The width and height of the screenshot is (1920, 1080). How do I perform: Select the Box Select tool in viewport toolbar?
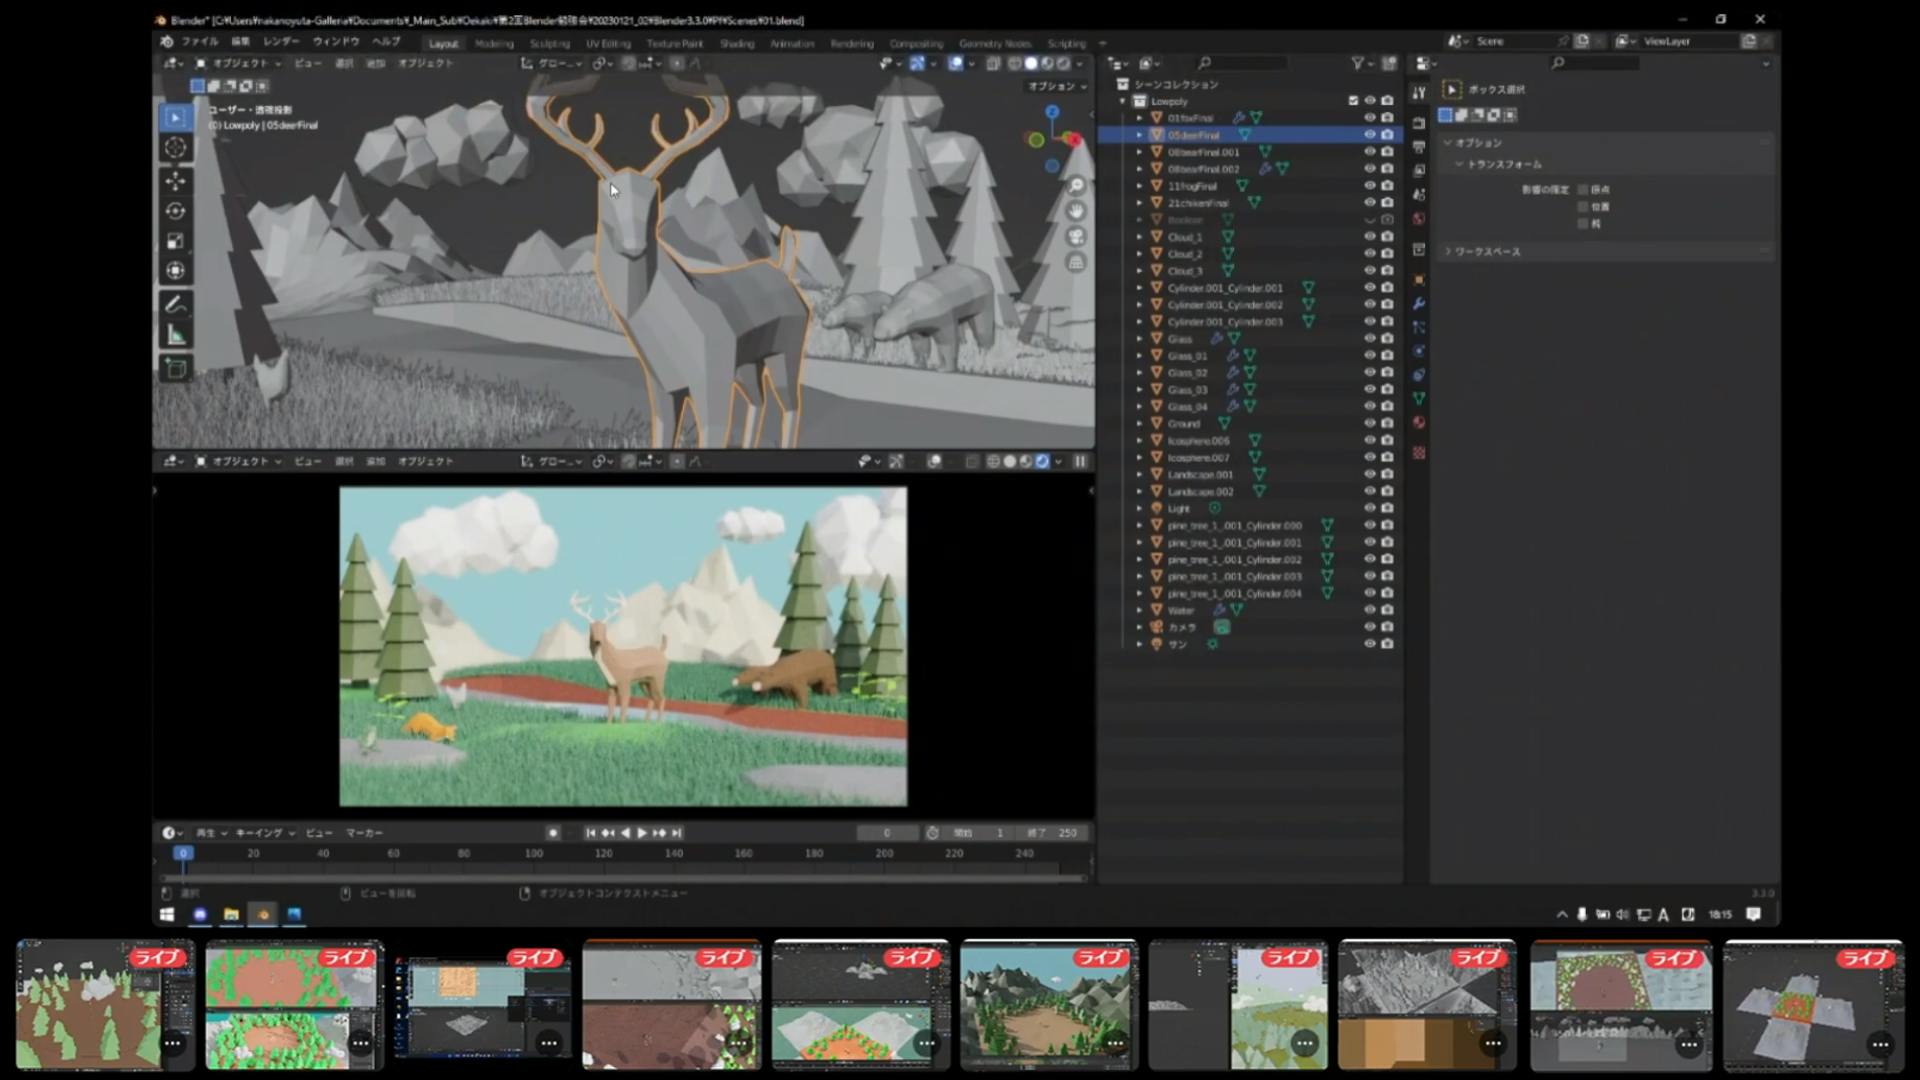pyautogui.click(x=175, y=117)
